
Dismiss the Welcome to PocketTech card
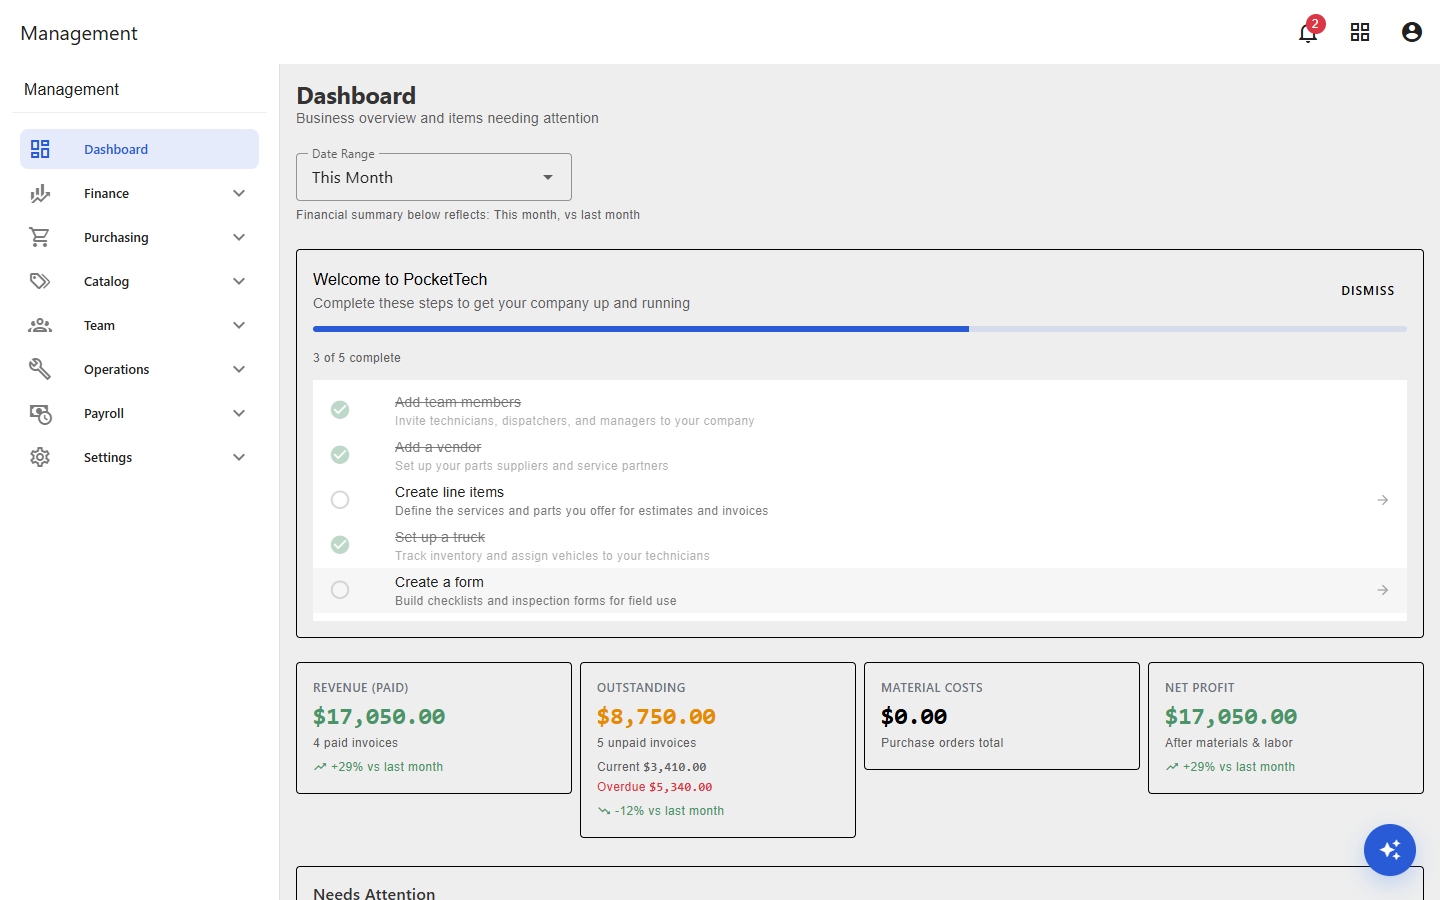coord(1368,291)
